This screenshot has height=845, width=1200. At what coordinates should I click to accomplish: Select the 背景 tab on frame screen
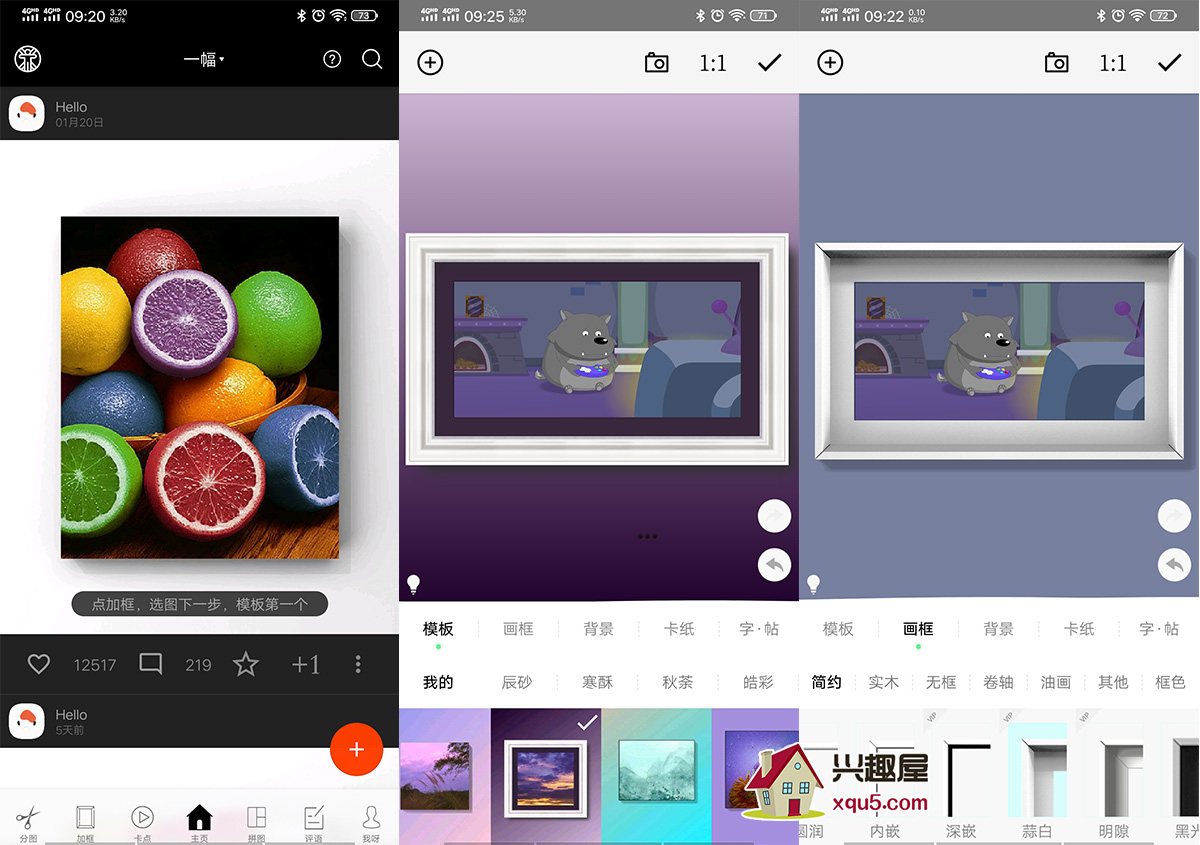[998, 629]
